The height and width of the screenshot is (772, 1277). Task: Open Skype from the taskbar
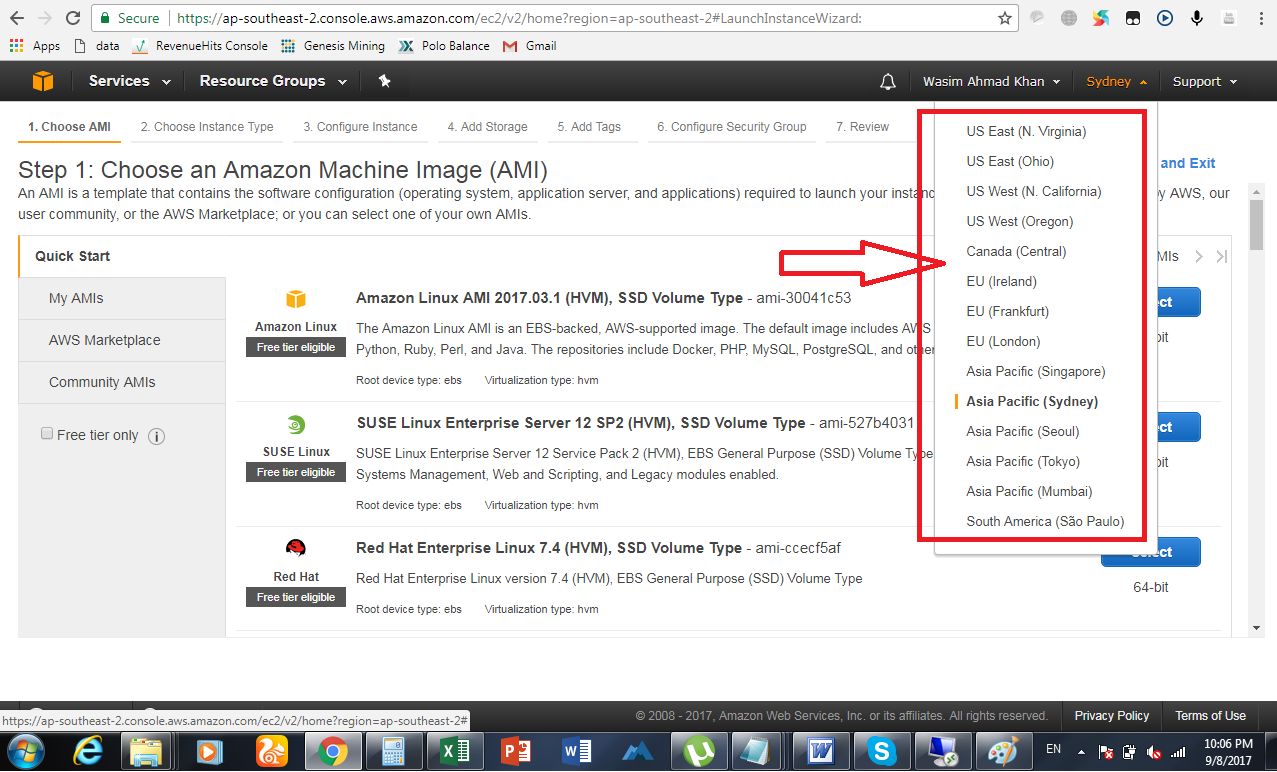coord(881,750)
